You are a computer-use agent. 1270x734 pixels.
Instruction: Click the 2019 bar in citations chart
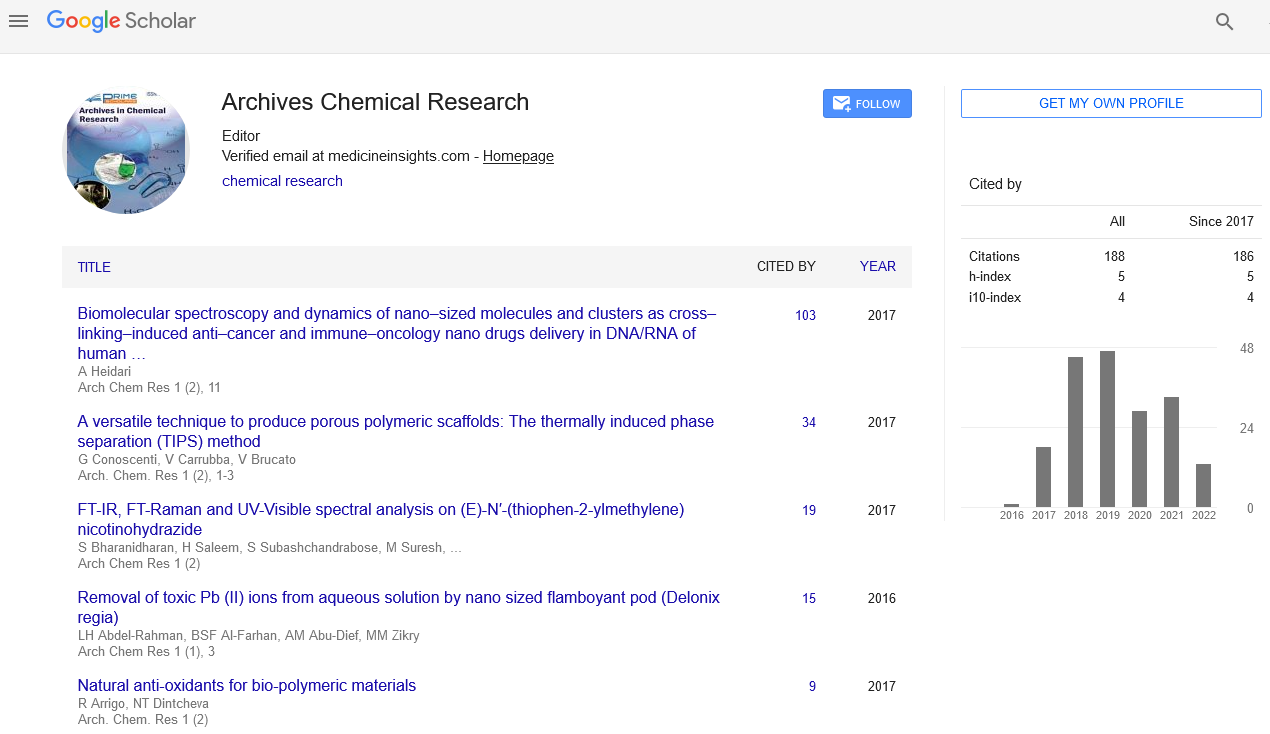coord(1107,429)
